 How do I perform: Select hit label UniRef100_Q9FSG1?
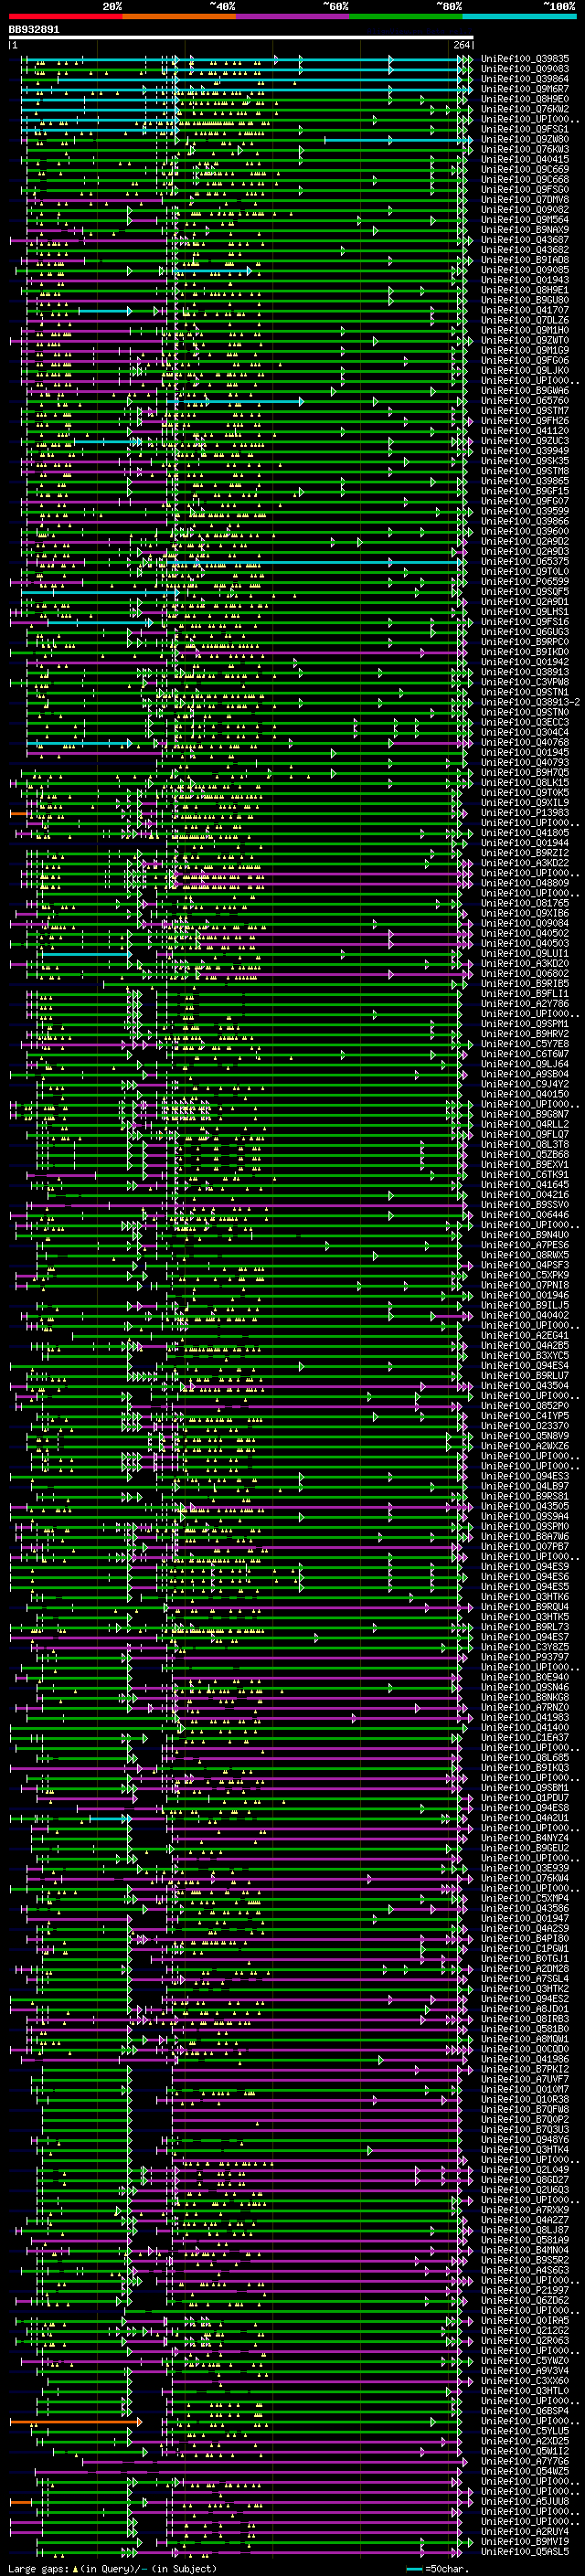pos(525,129)
